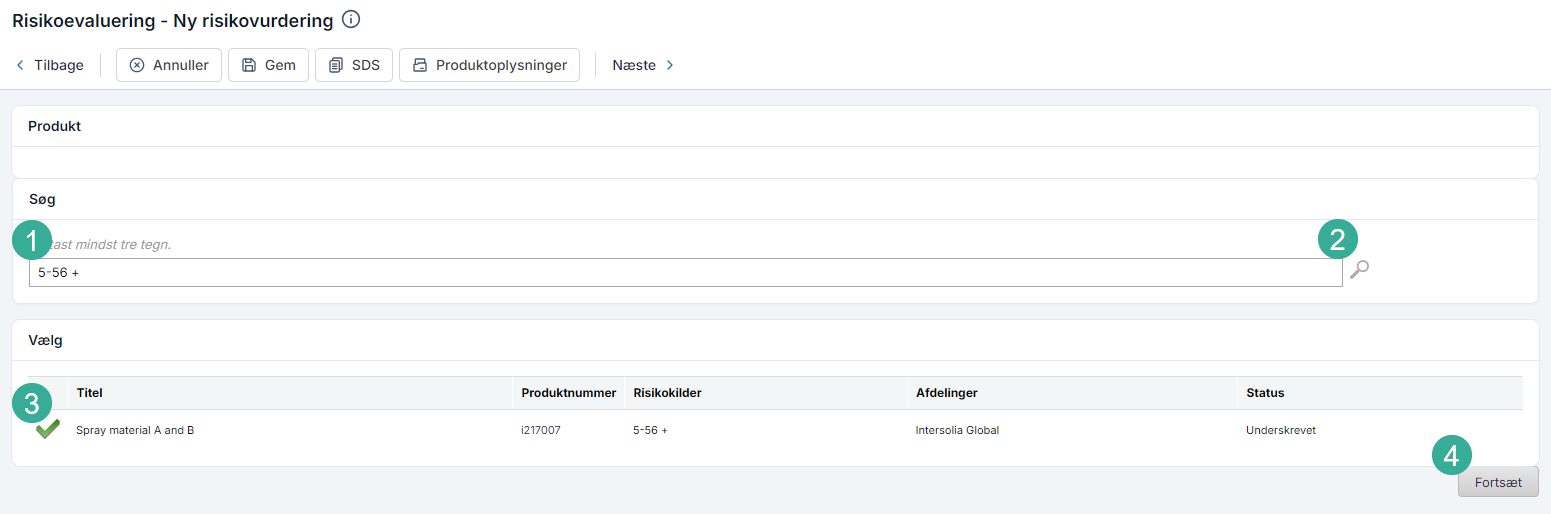Click the floppy disk icon in Gem

(x=249, y=65)
